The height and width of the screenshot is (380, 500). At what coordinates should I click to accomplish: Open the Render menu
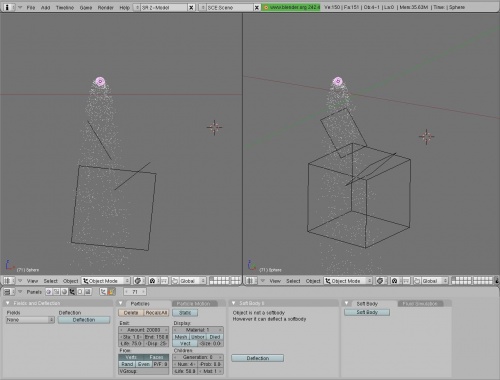coord(106,7)
